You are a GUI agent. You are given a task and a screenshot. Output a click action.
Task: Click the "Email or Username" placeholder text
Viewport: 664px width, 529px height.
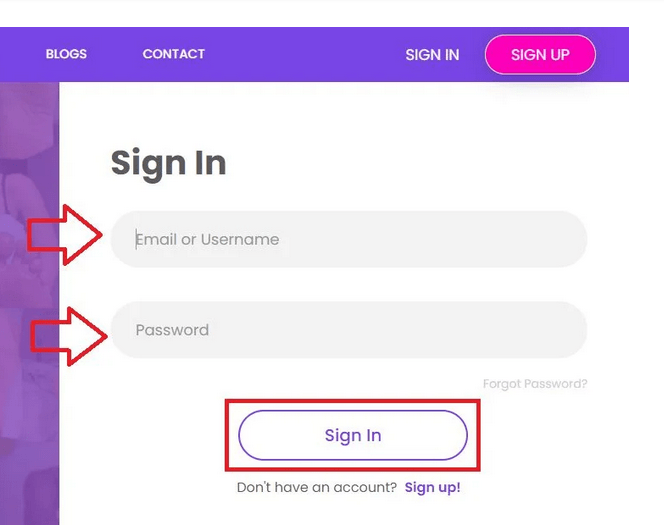pyautogui.click(x=208, y=240)
